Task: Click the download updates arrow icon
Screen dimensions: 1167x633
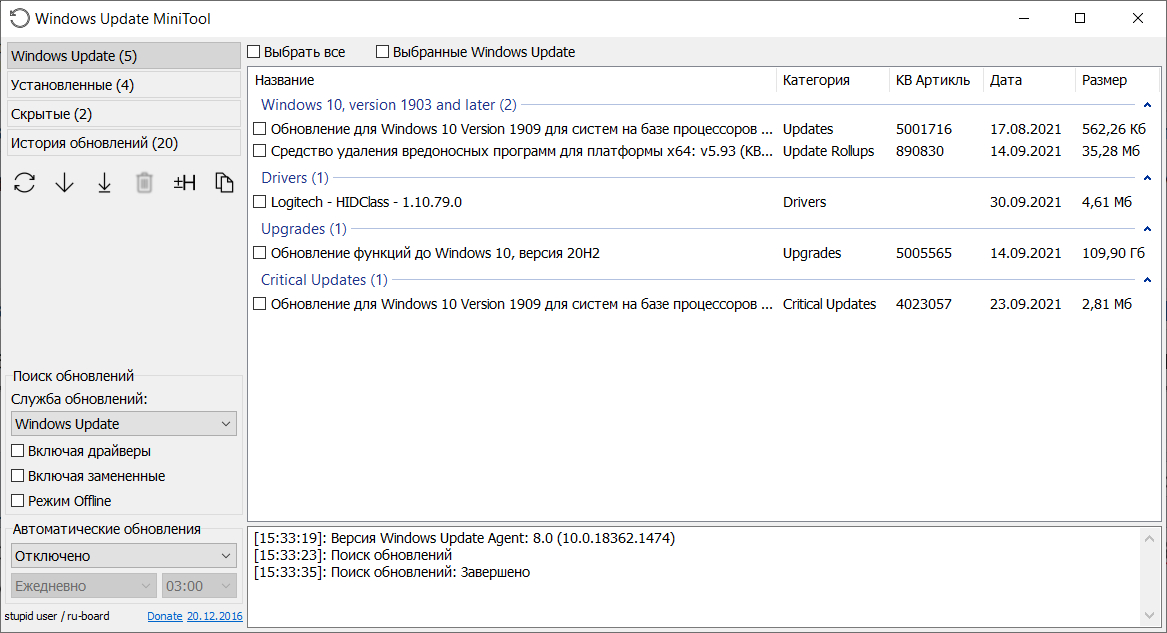Action: pyautogui.click(x=65, y=183)
